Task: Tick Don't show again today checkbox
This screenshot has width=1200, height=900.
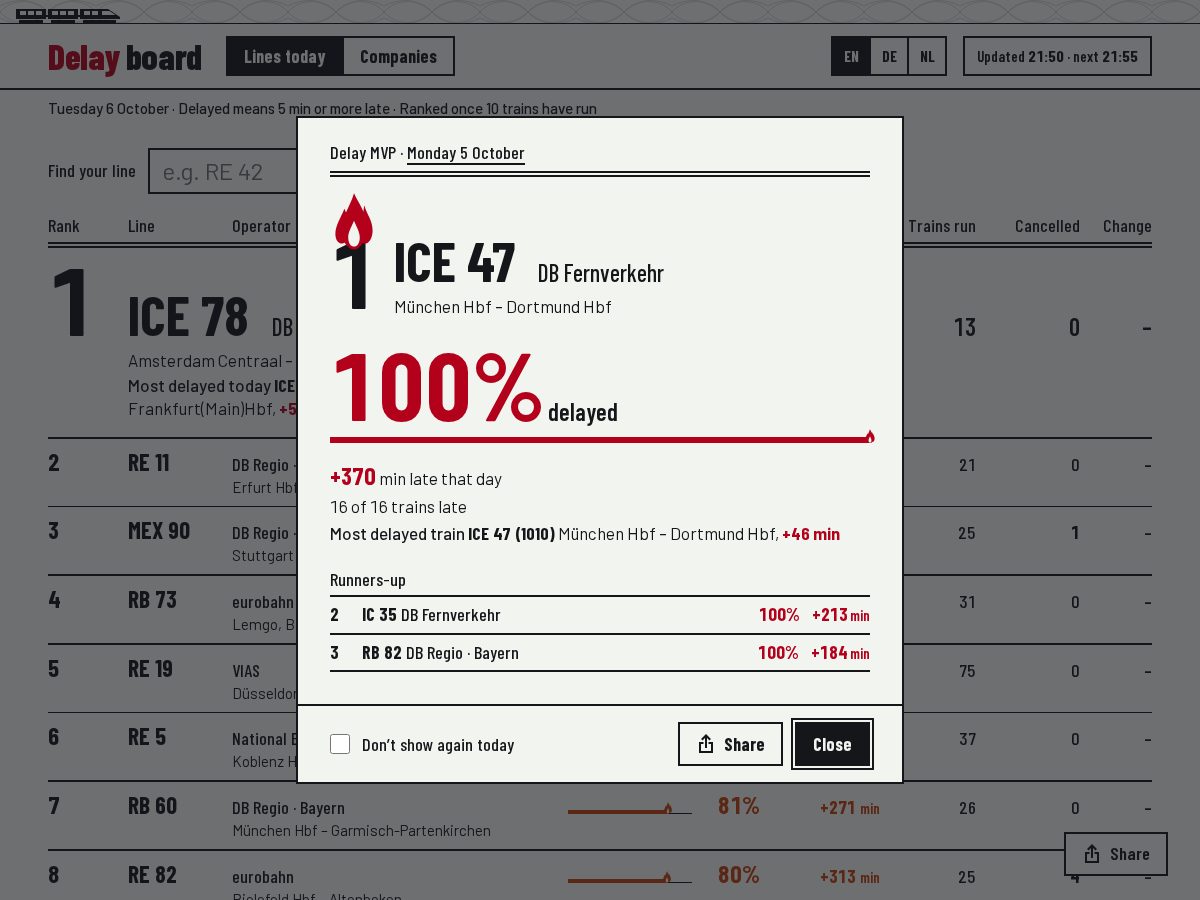Action: pos(340,744)
